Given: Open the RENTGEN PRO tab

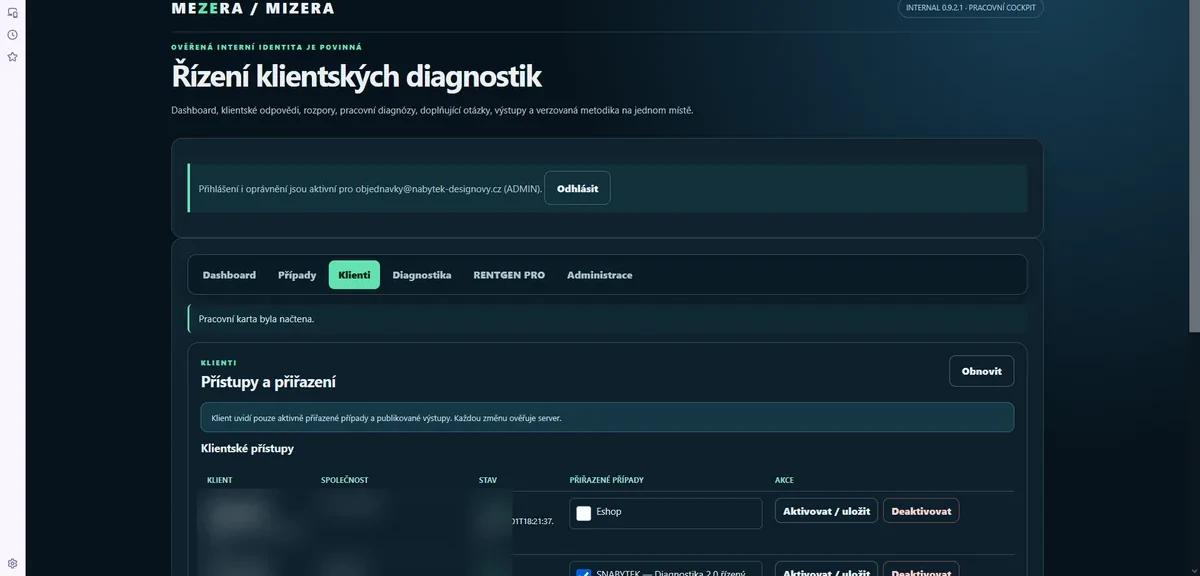Looking at the screenshot, I should 509,275.
